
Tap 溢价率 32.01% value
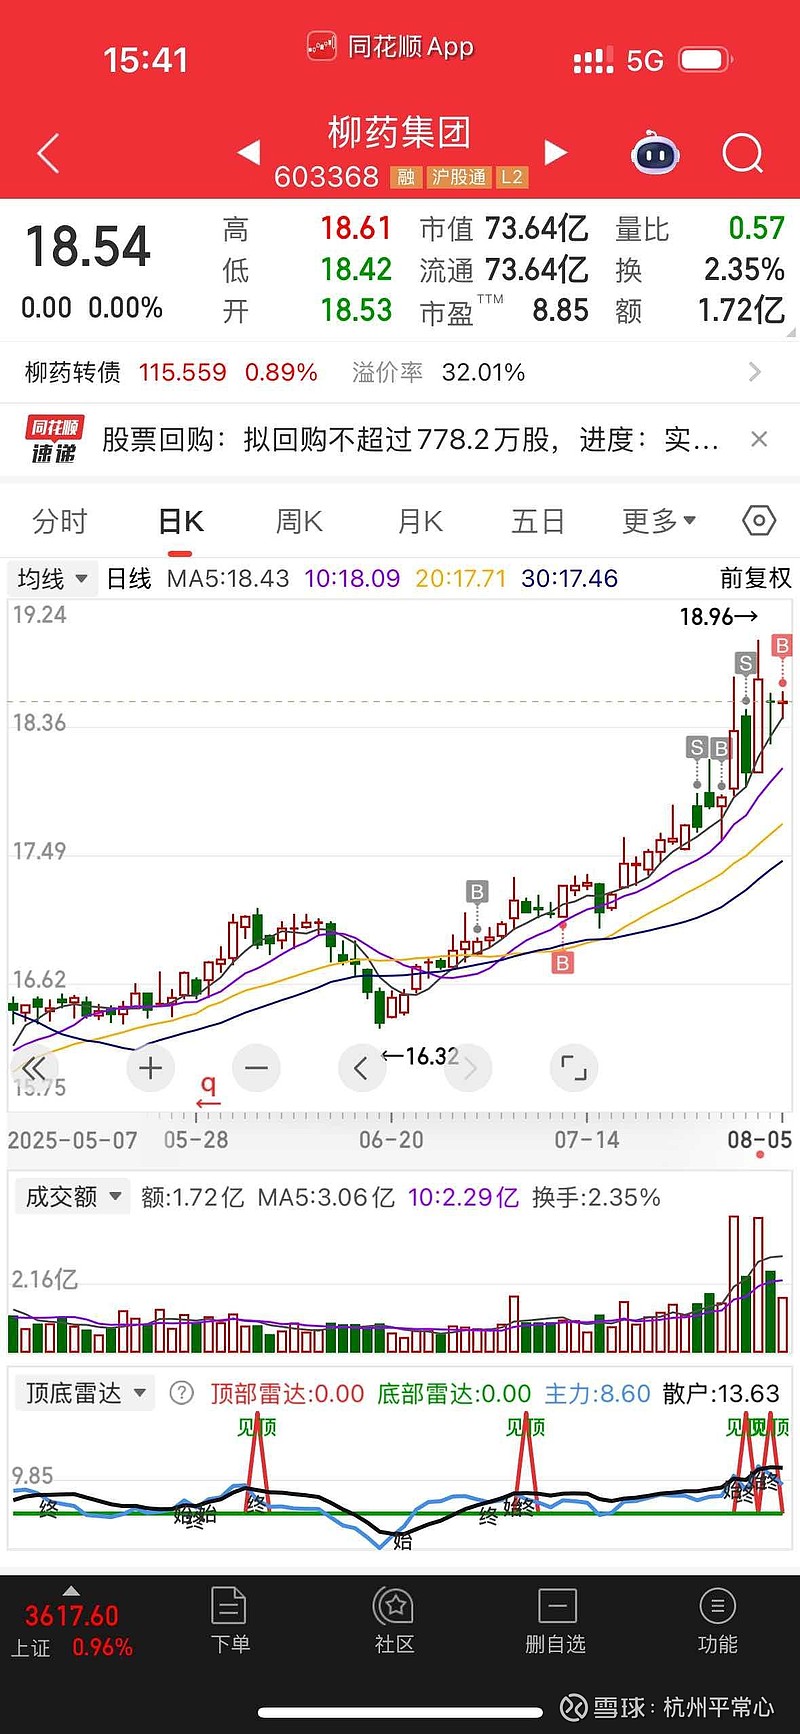pos(483,372)
